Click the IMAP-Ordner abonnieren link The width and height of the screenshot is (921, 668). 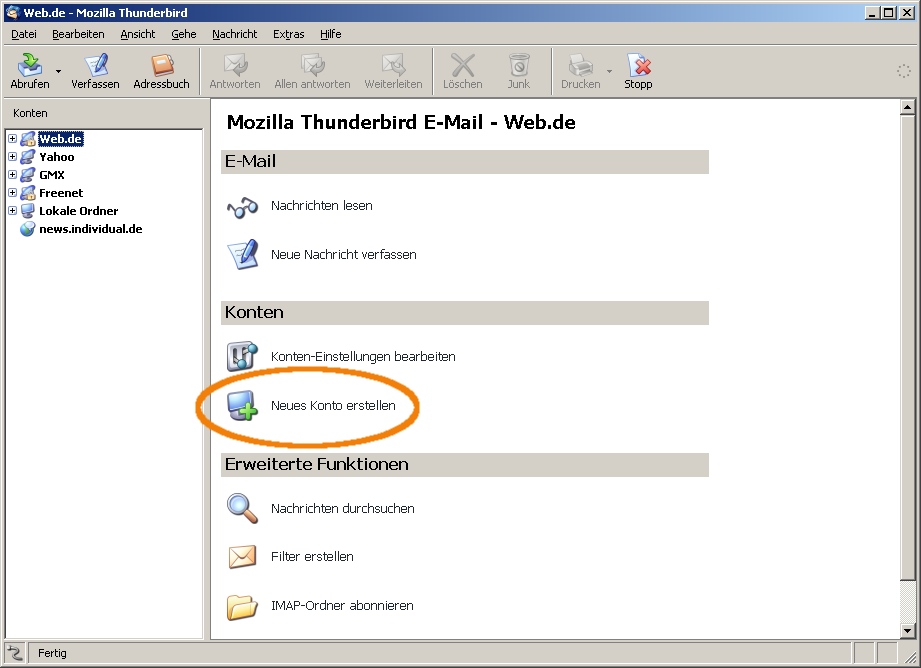342,606
